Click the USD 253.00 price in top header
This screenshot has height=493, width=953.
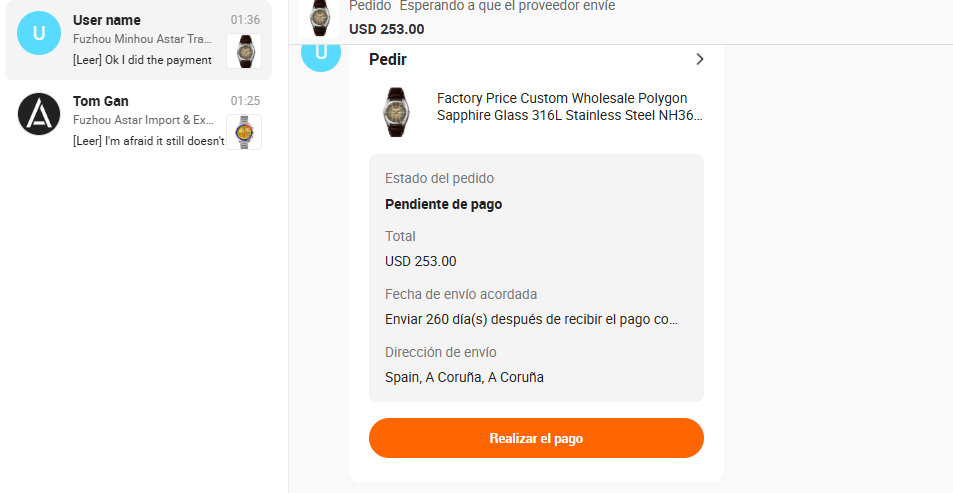[386, 29]
